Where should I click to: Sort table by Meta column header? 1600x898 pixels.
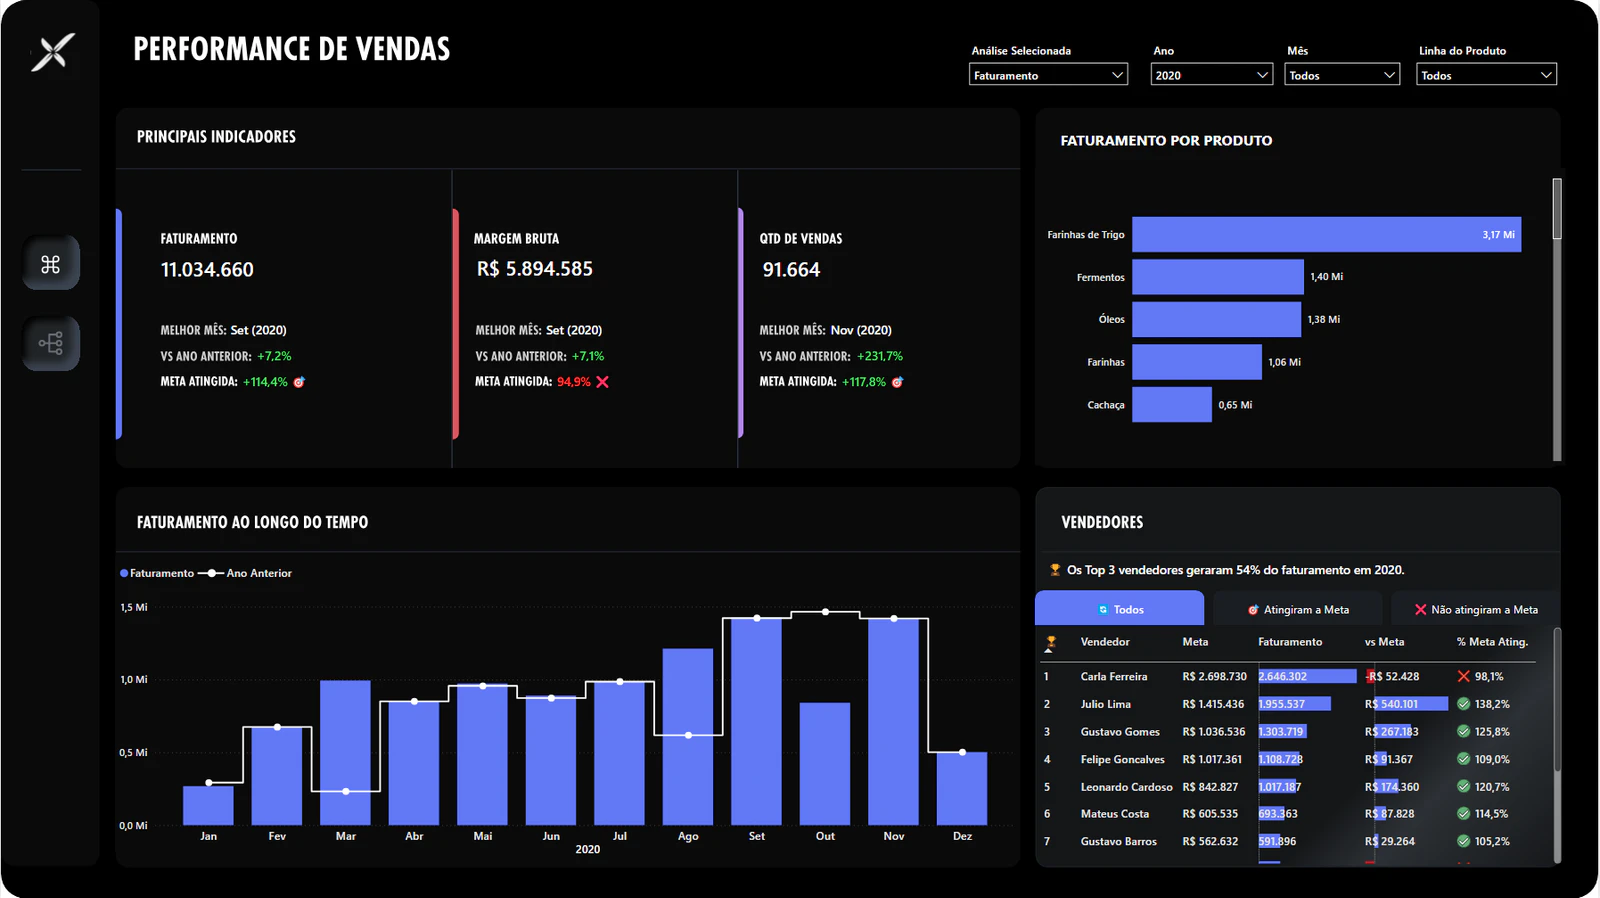(1195, 642)
